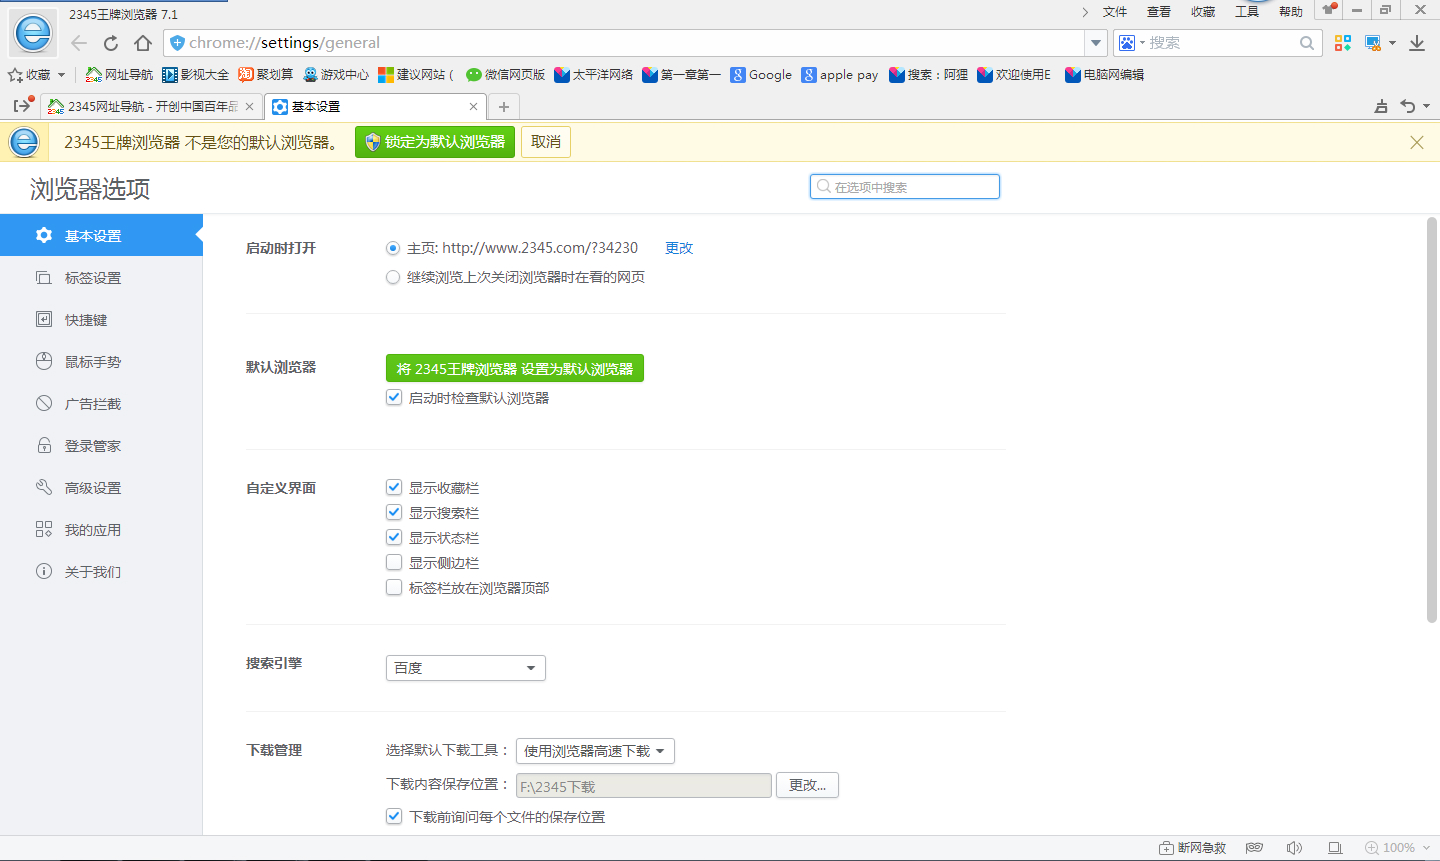This screenshot has height=861, width=1440.
Task: Click the login arrow icon left of the tabs
Action: pos(22,106)
